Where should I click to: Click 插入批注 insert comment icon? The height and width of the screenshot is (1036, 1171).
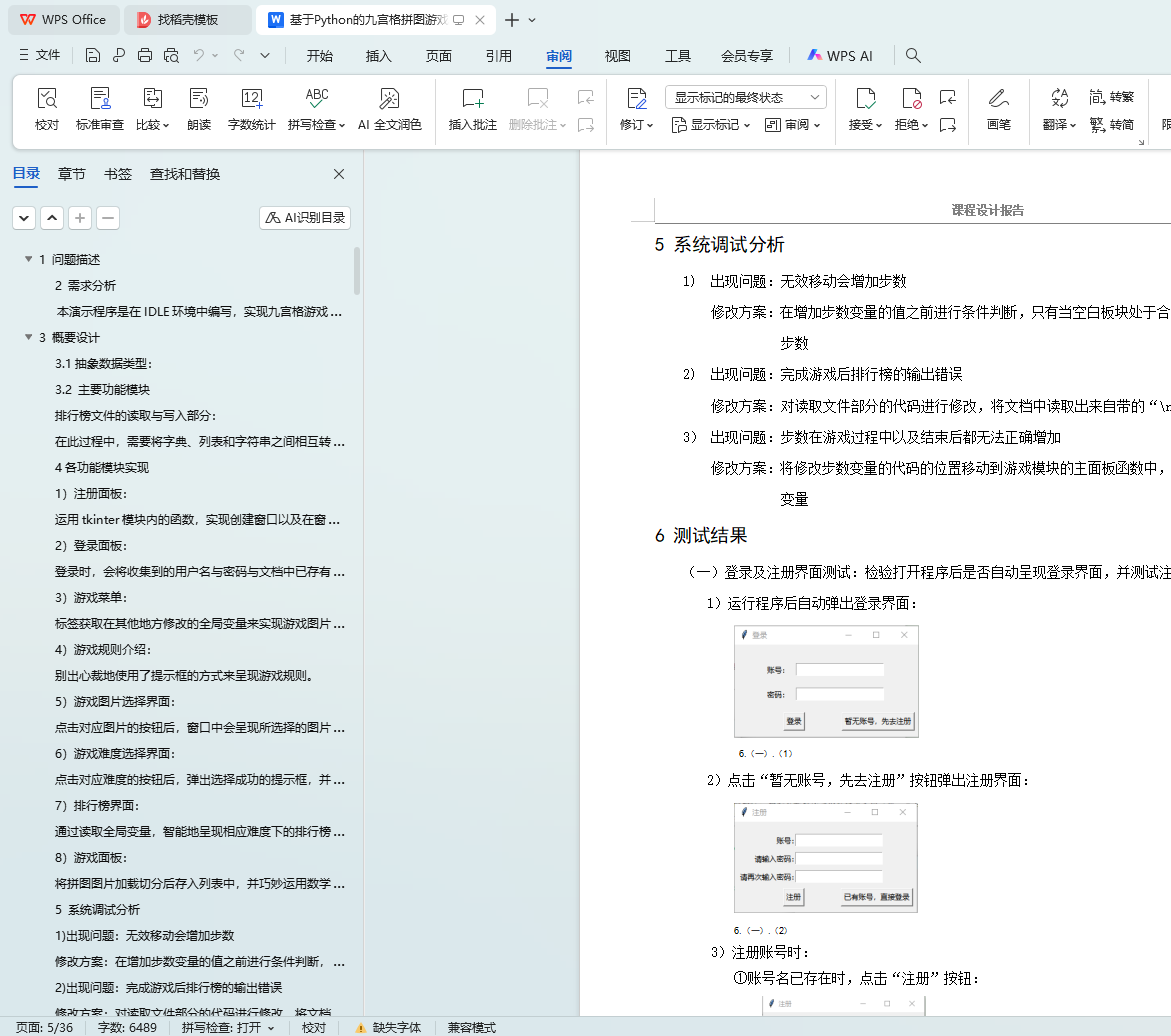coord(472,99)
